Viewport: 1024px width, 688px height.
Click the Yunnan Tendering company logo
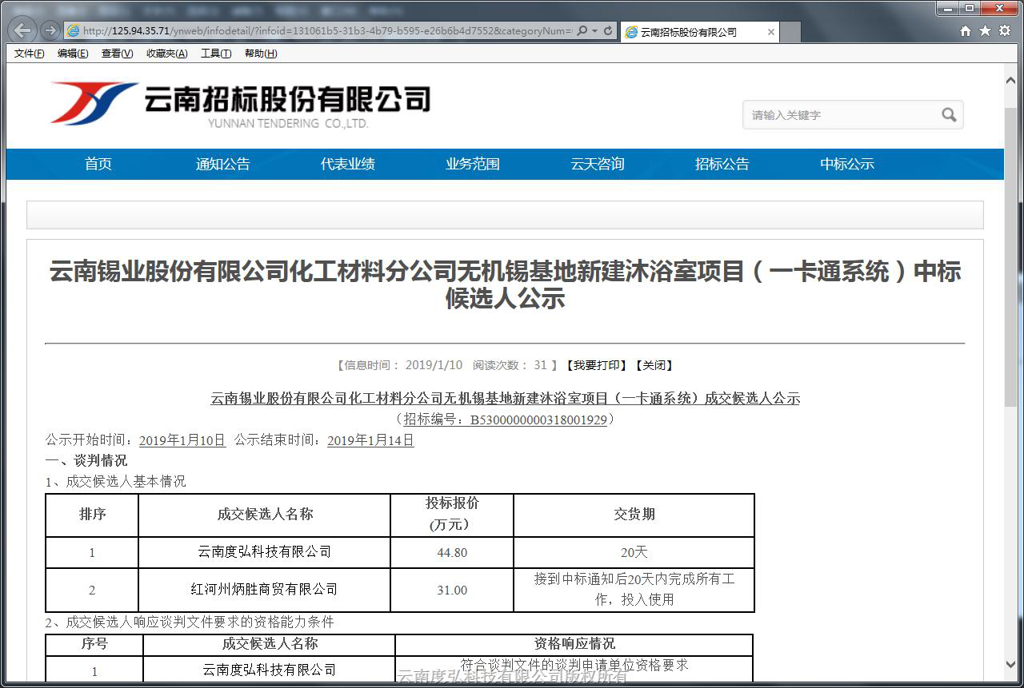241,104
